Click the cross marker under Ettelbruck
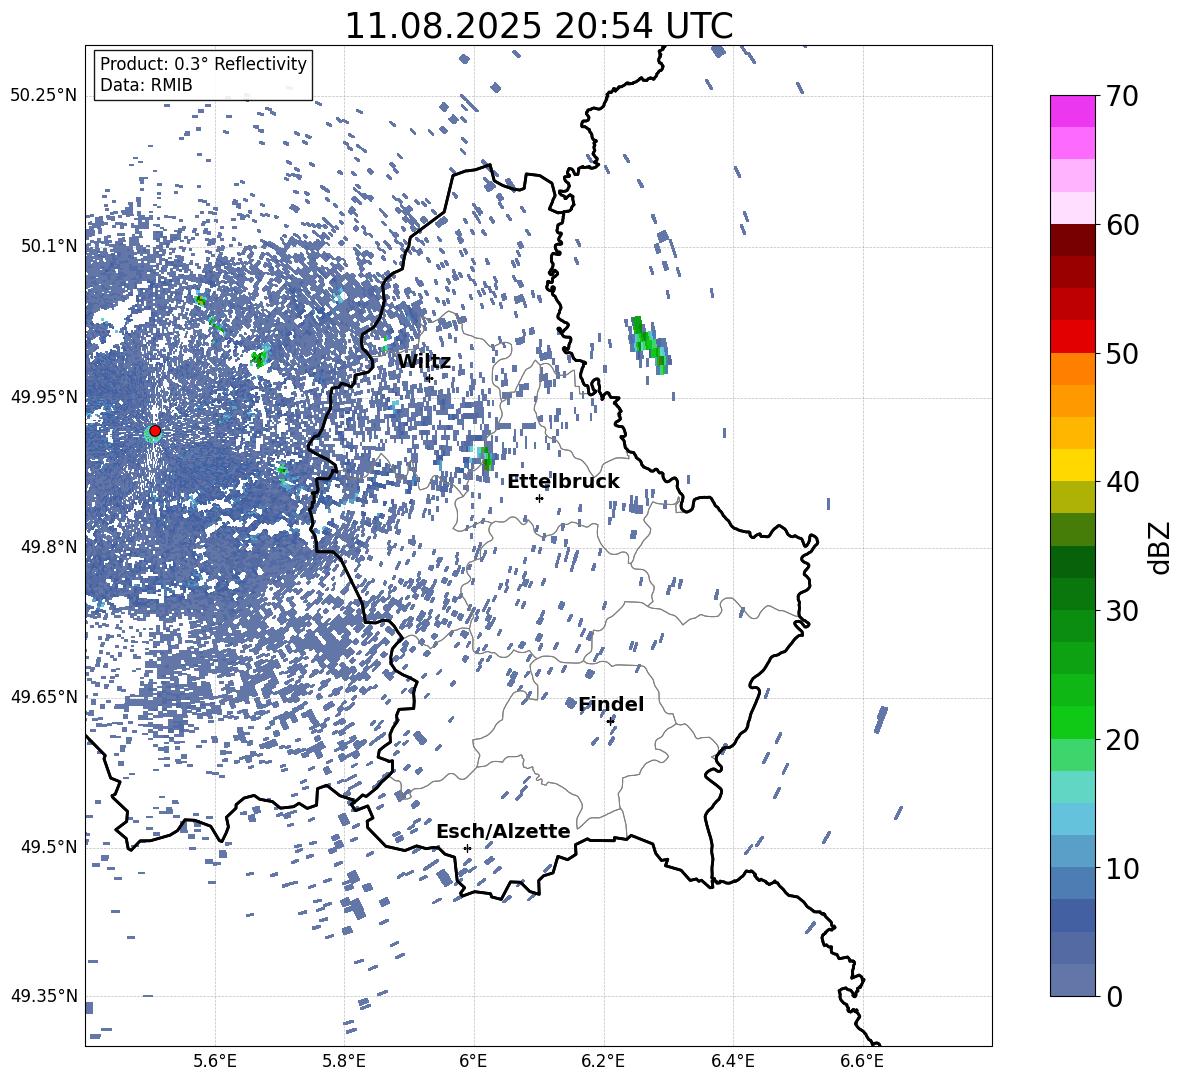 (x=539, y=498)
